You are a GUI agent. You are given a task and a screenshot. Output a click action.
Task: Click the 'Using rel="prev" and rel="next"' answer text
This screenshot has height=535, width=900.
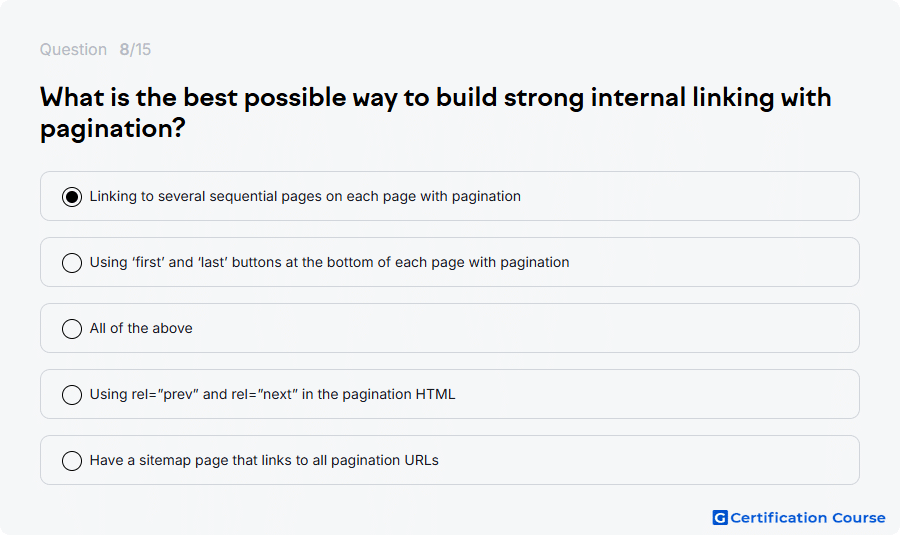pyautogui.click(x=272, y=394)
